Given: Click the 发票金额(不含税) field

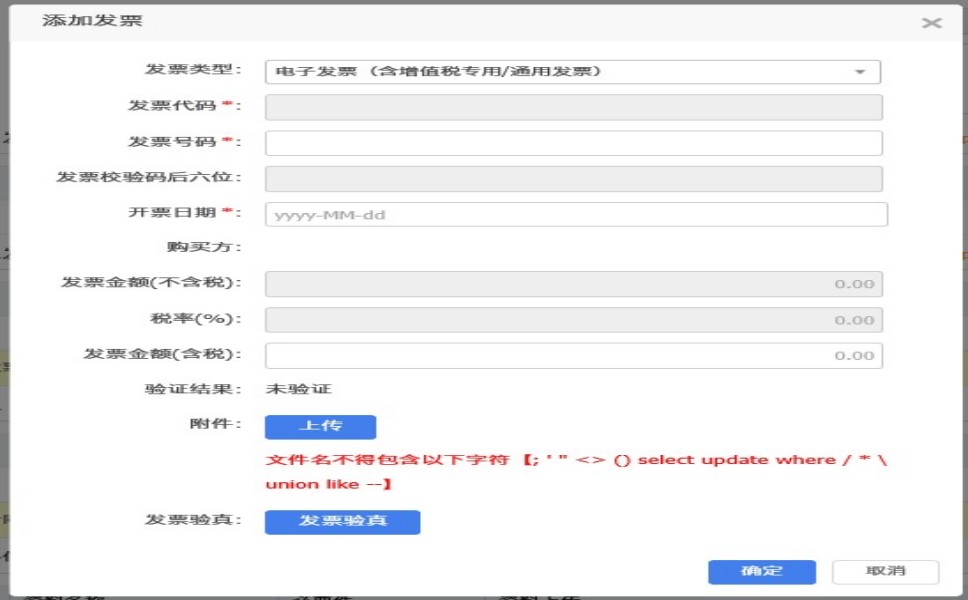Looking at the screenshot, I should (574, 284).
